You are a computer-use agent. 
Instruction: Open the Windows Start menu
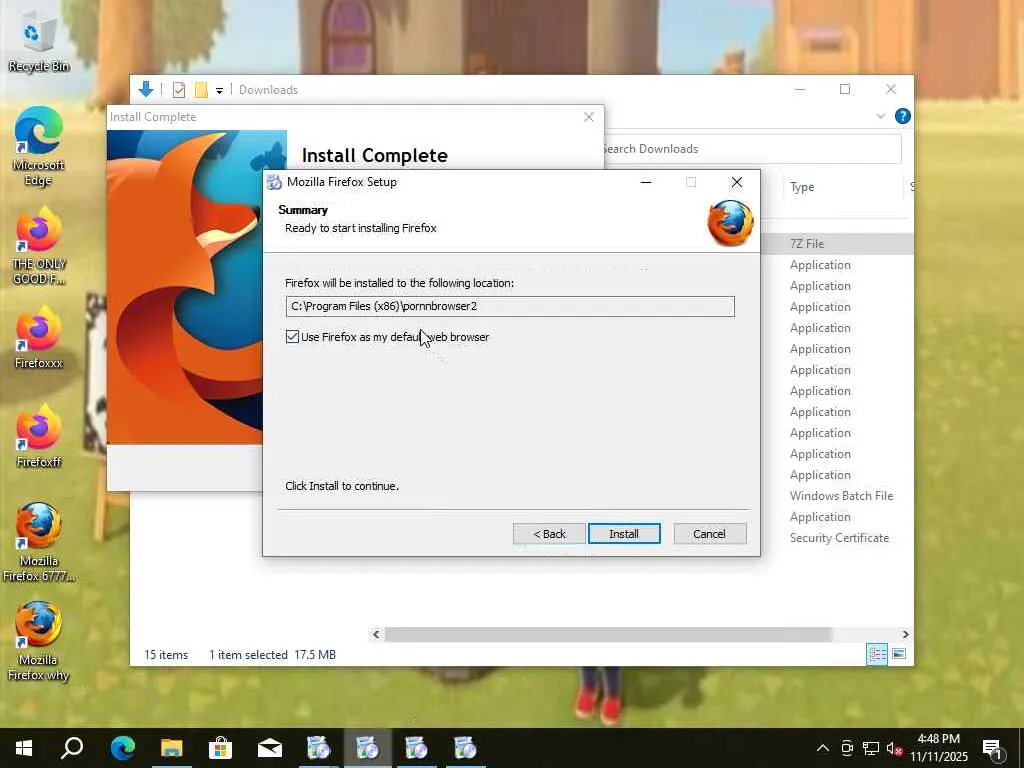(24, 748)
